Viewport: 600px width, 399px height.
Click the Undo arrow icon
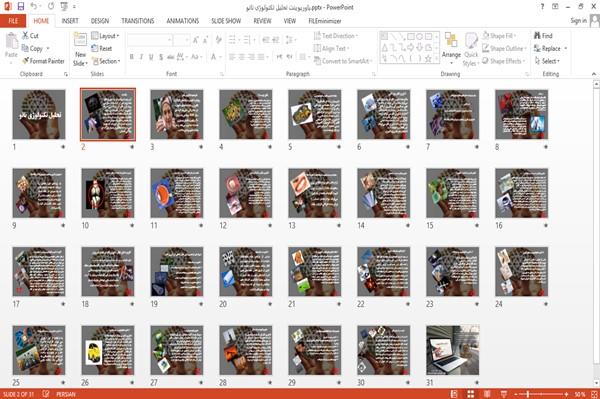(x=34, y=7)
